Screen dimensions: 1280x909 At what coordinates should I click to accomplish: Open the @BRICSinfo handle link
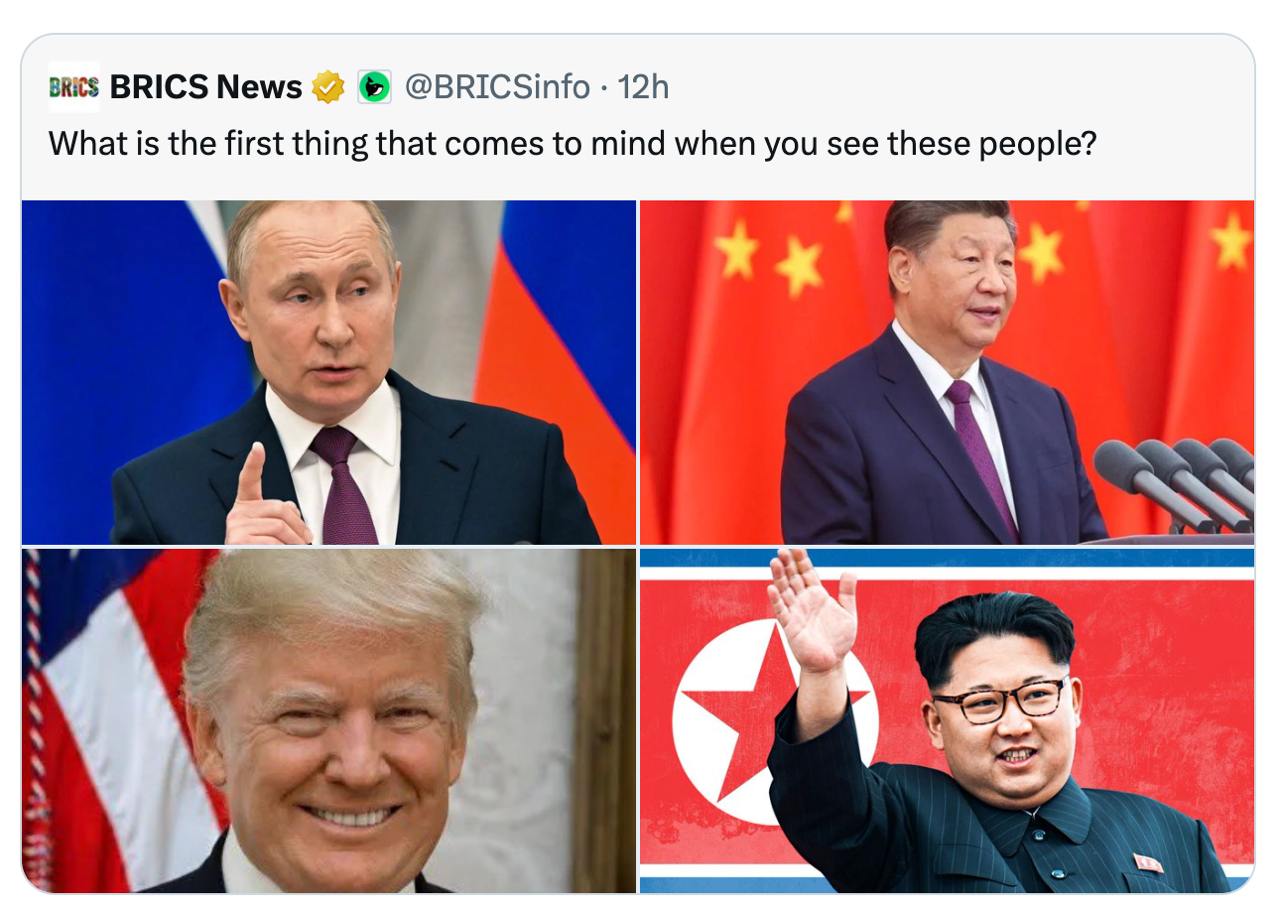497,88
